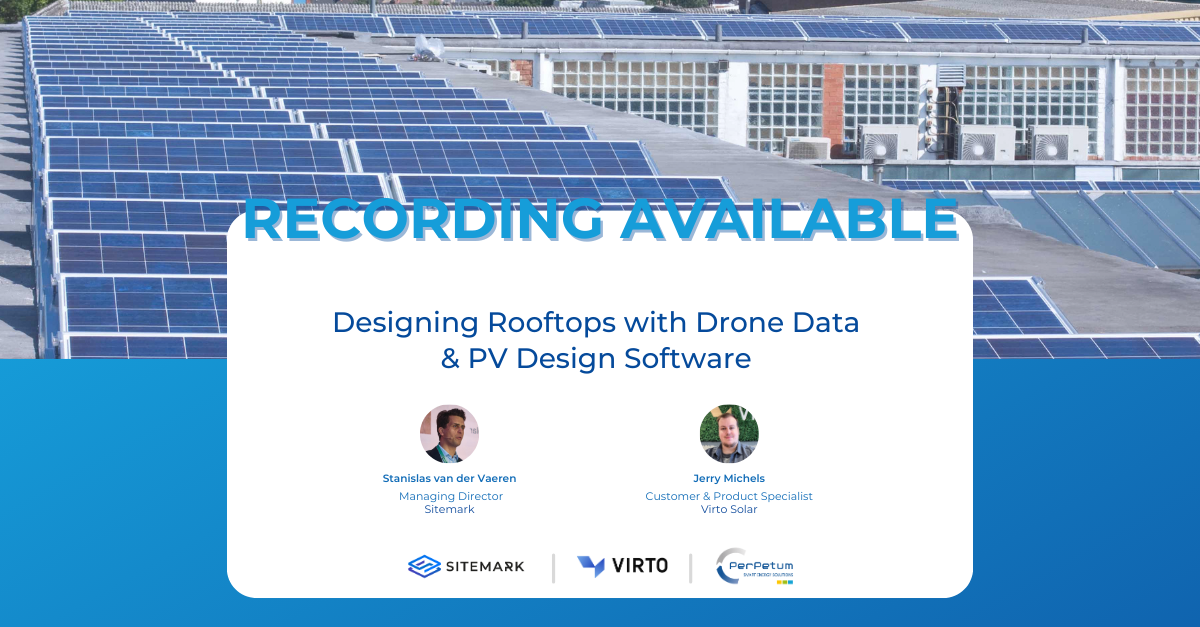Click the title 'Designing Rooftops with Drone Data'
The height and width of the screenshot is (627, 1200).
pos(596,323)
